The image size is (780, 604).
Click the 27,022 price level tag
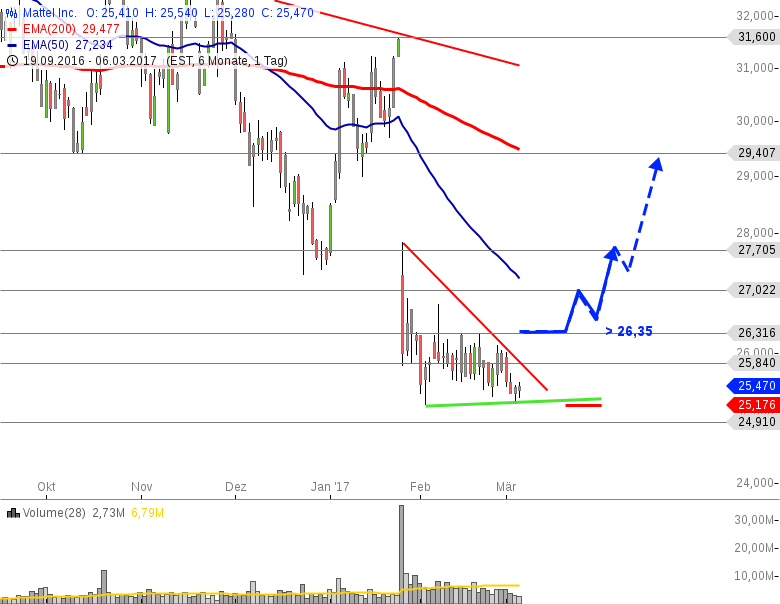pos(753,290)
